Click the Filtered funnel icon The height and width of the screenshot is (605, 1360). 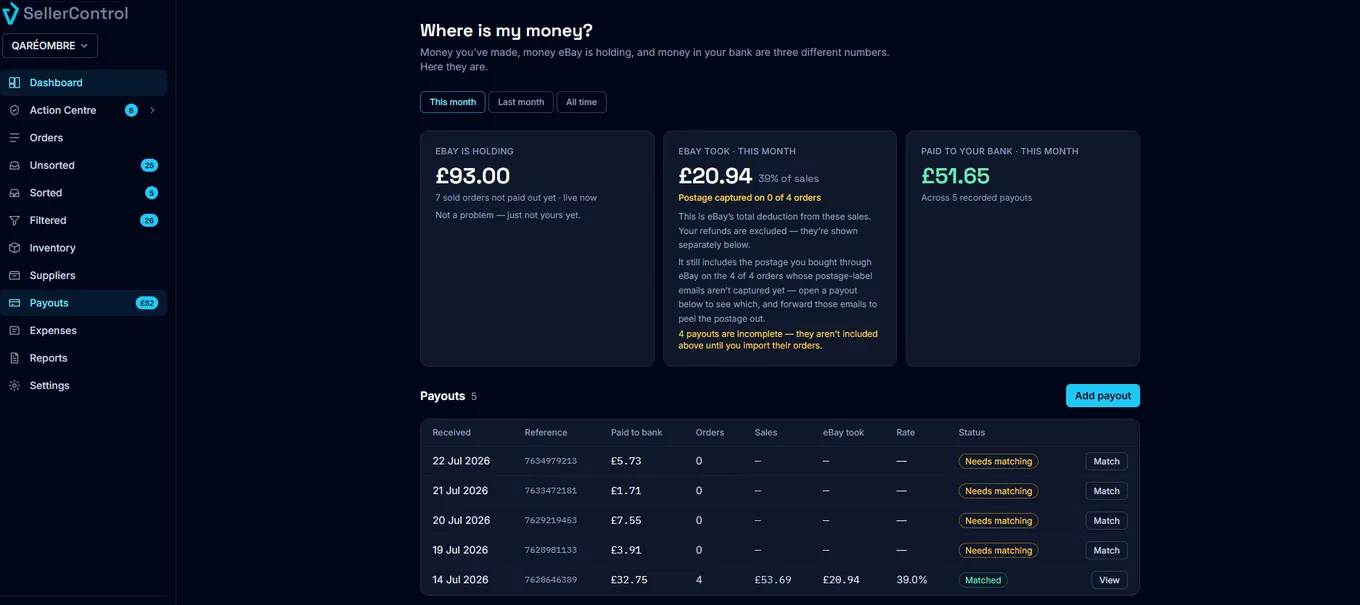point(14,220)
